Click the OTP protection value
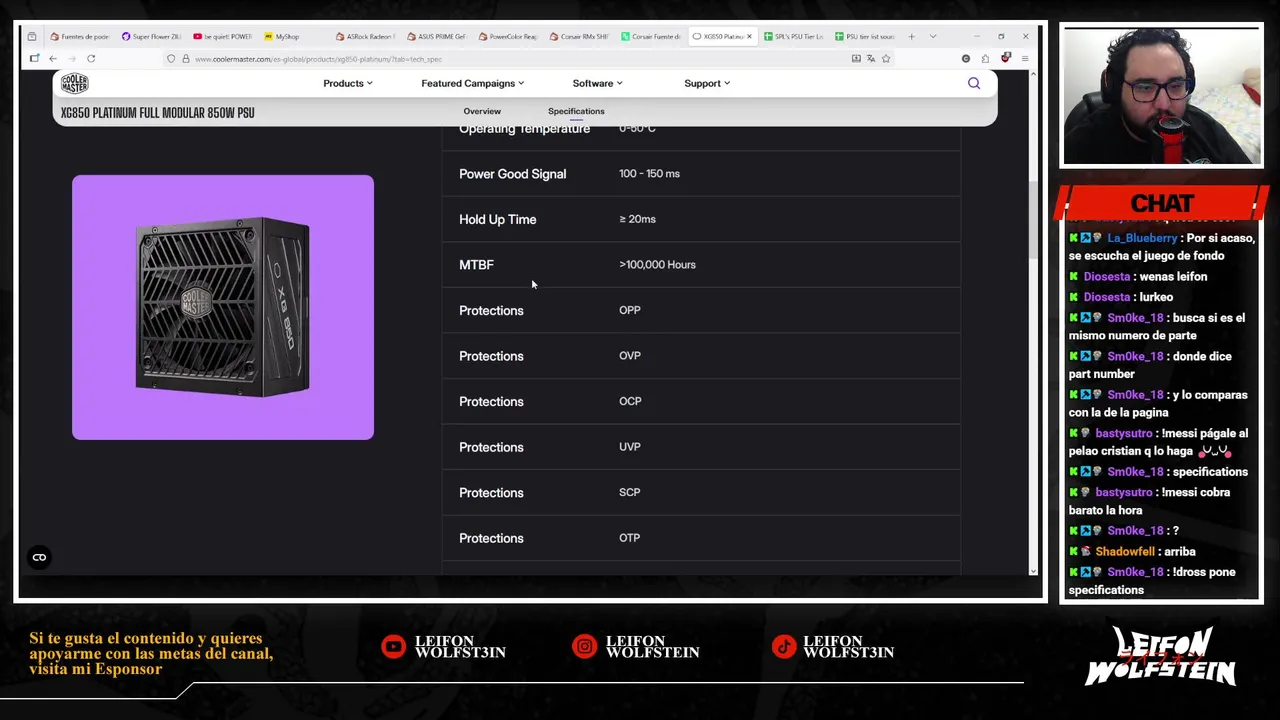The image size is (1280, 720). [629, 538]
